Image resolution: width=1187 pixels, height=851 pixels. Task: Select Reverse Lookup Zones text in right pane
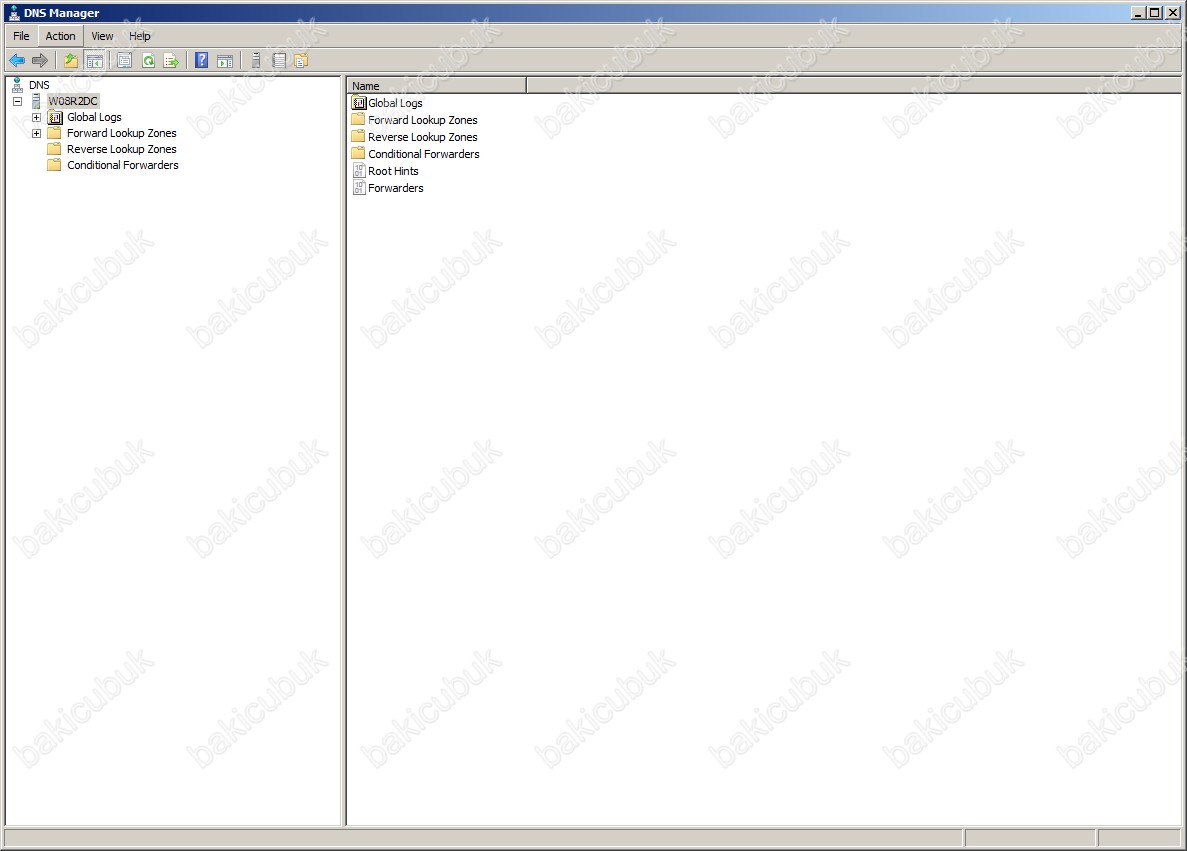point(422,137)
